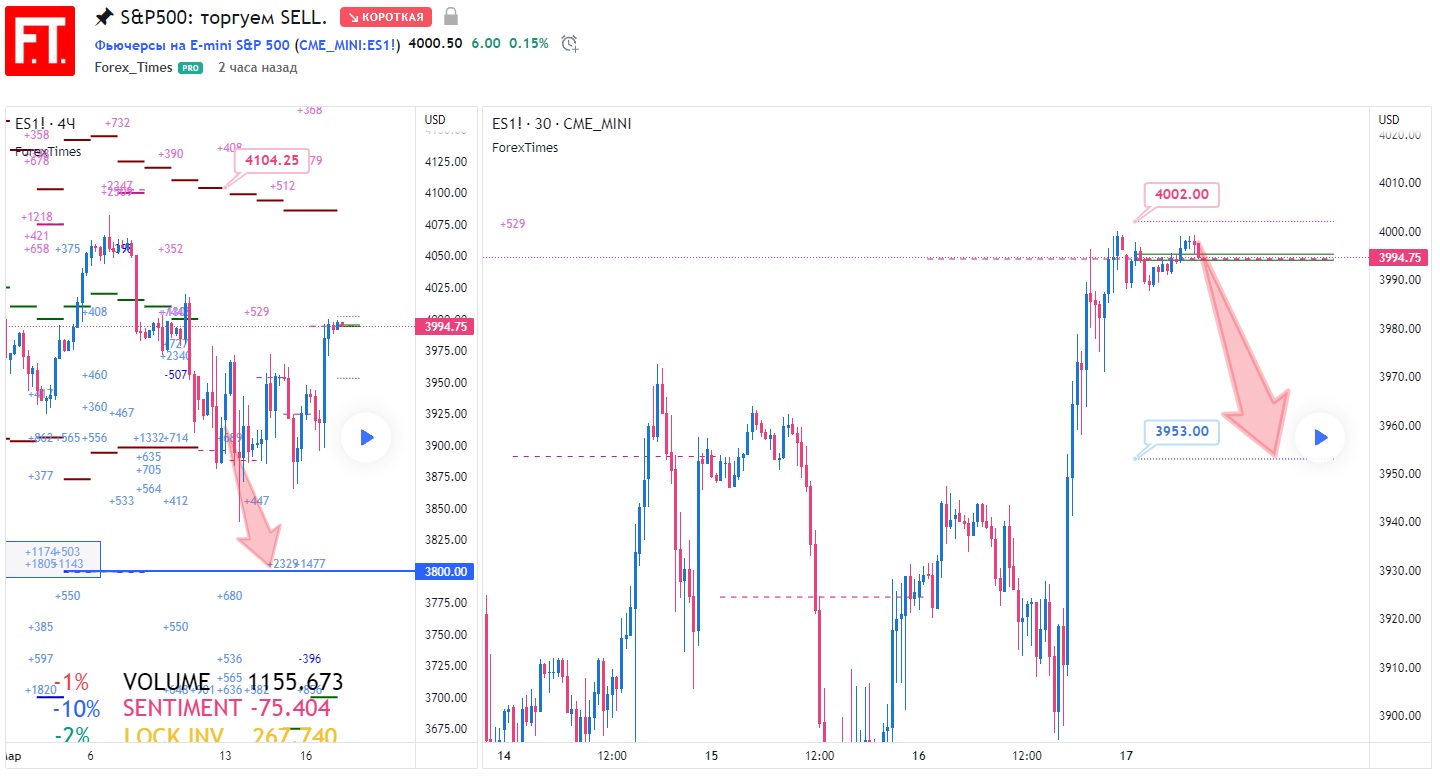This screenshot has height=777, width=1440.
Task: Click the 3994.75 price tag on right axis
Action: pyautogui.click(x=1399, y=257)
